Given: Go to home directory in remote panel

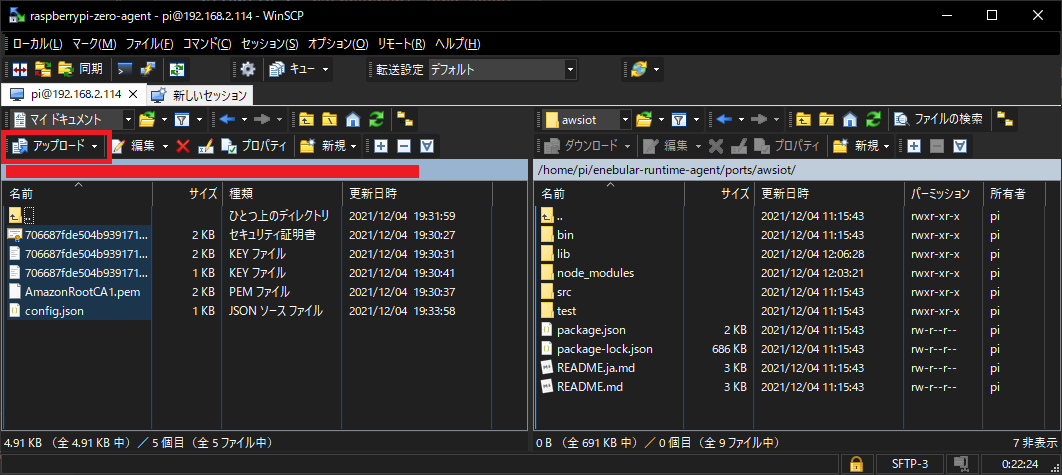Looking at the screenshot, I should (x=850, y=120).
